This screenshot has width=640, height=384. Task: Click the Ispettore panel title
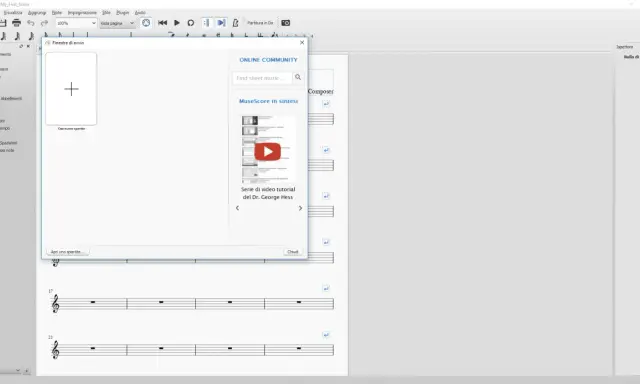(624, 47)
